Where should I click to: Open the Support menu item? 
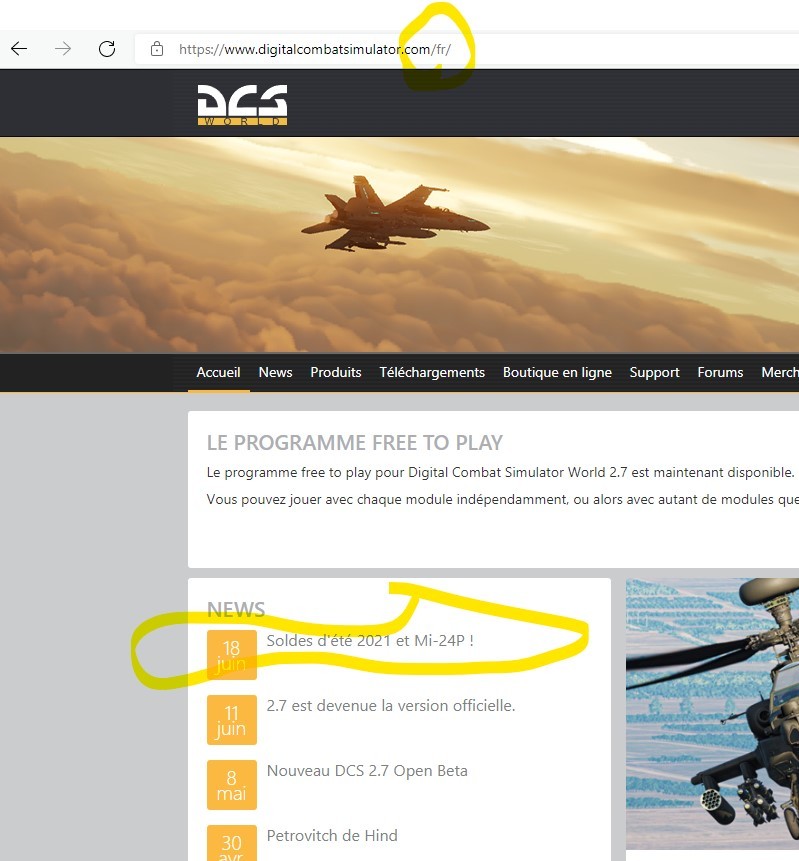tap(655, 372)
